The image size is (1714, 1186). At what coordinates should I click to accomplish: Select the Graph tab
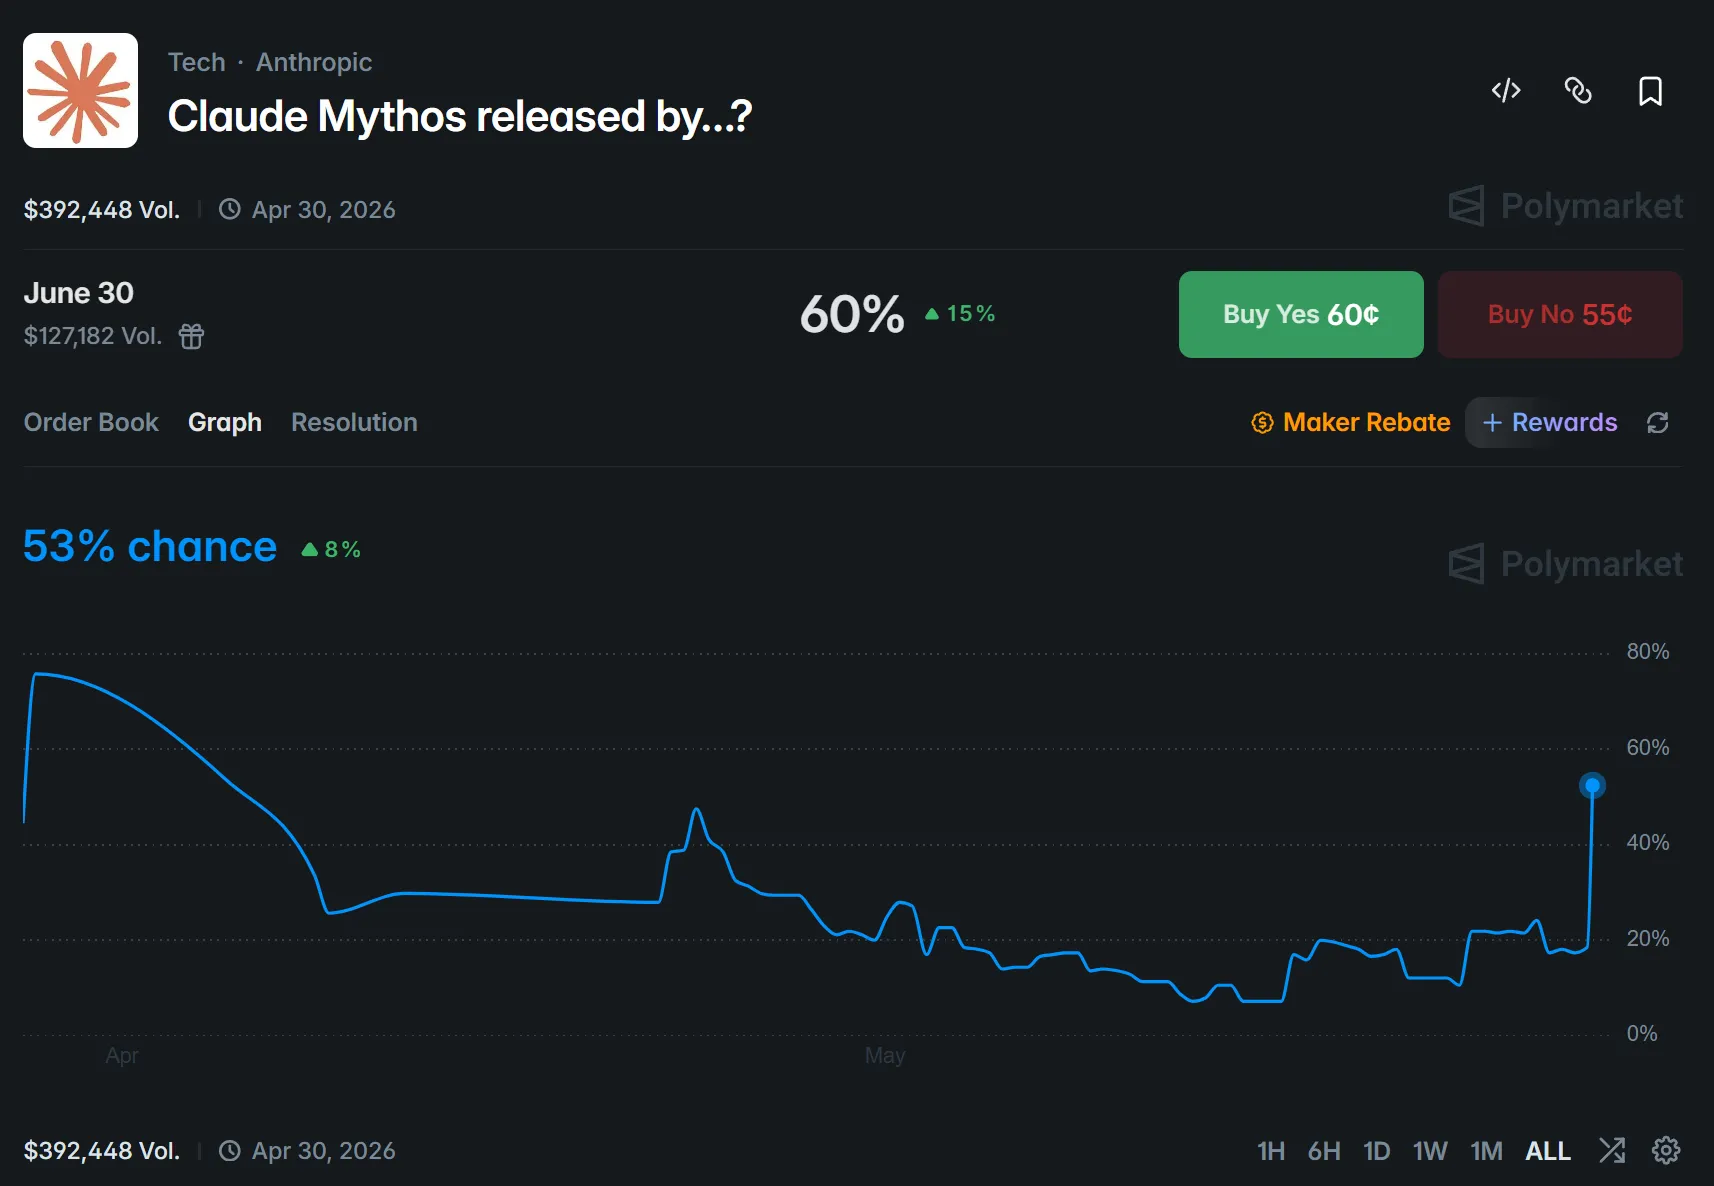(x=225, y=422)
